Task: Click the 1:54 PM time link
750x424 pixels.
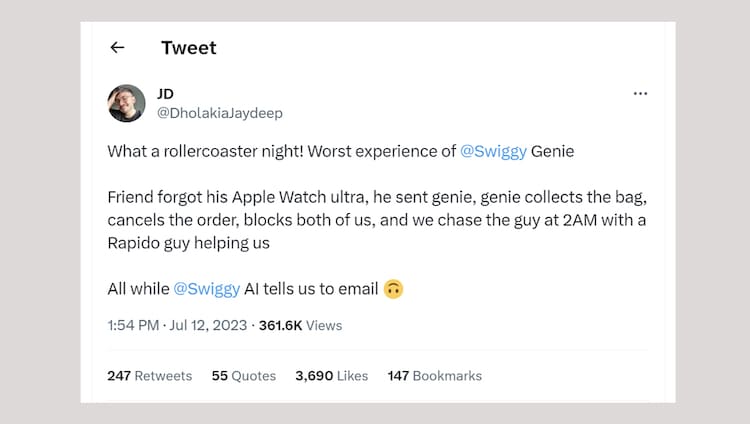Action: click(x=133, y=325)
